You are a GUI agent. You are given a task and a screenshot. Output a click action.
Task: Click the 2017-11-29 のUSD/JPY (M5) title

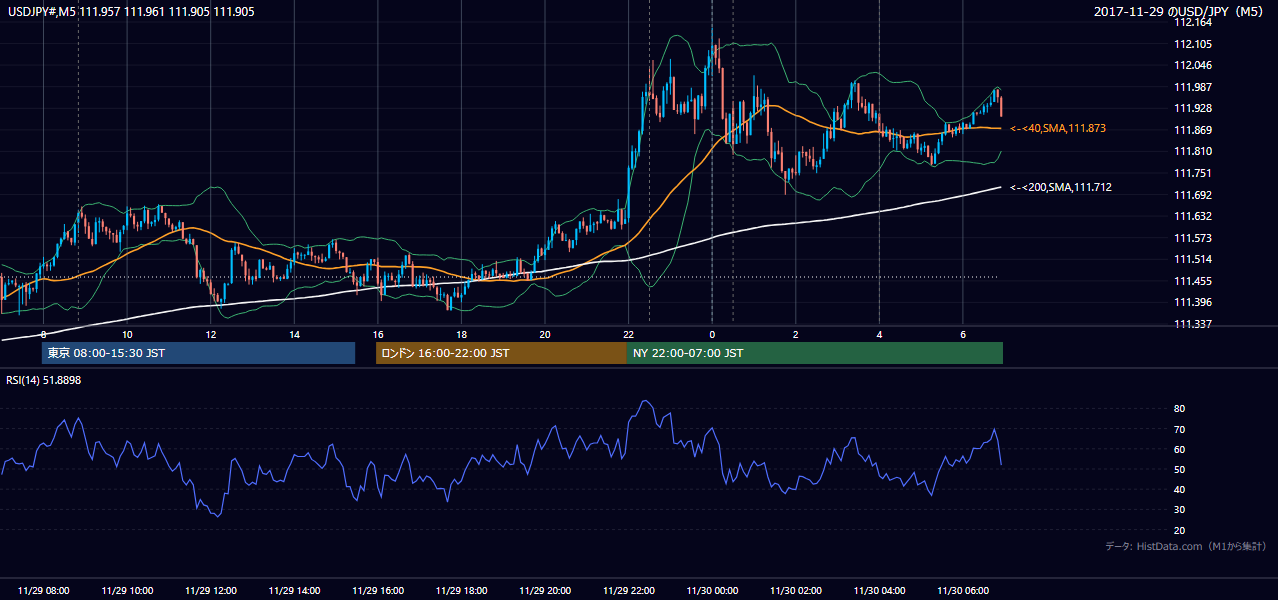click(1180, 11)
